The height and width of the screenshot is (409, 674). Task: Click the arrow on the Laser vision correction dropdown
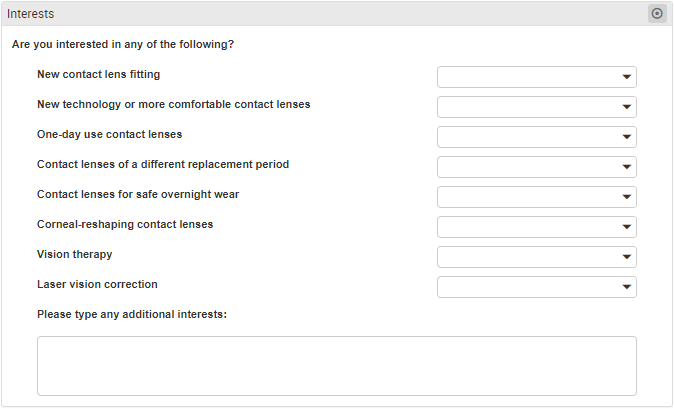626,287
